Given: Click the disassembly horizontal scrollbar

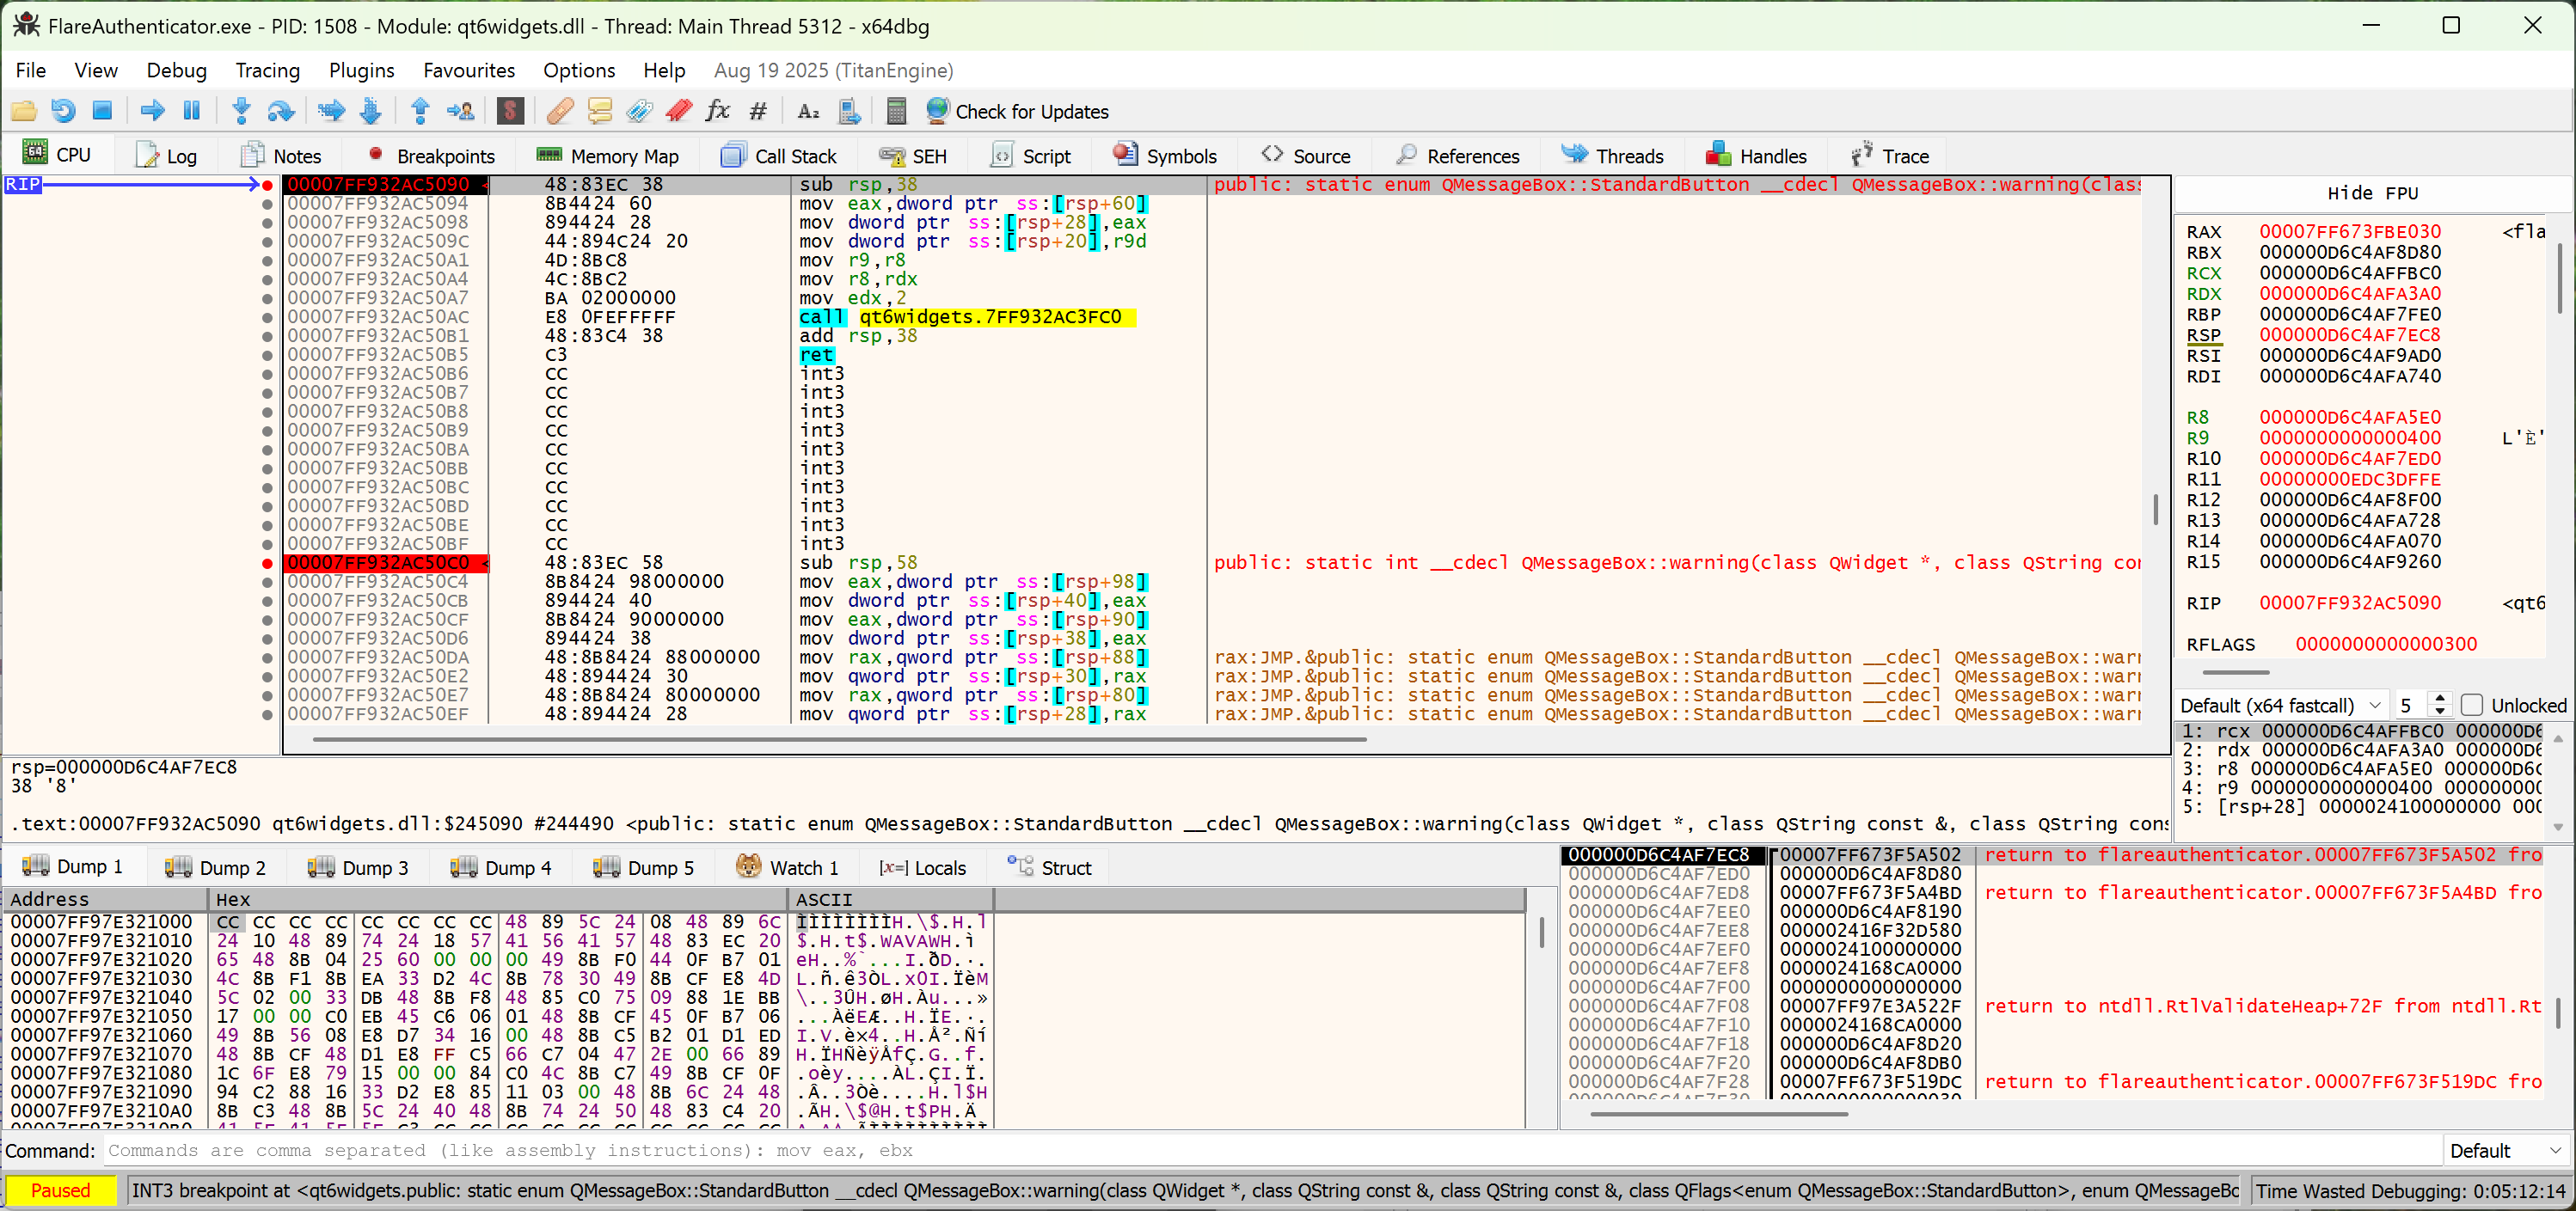Looking at the screenshot, I should (x=840, y=739).
